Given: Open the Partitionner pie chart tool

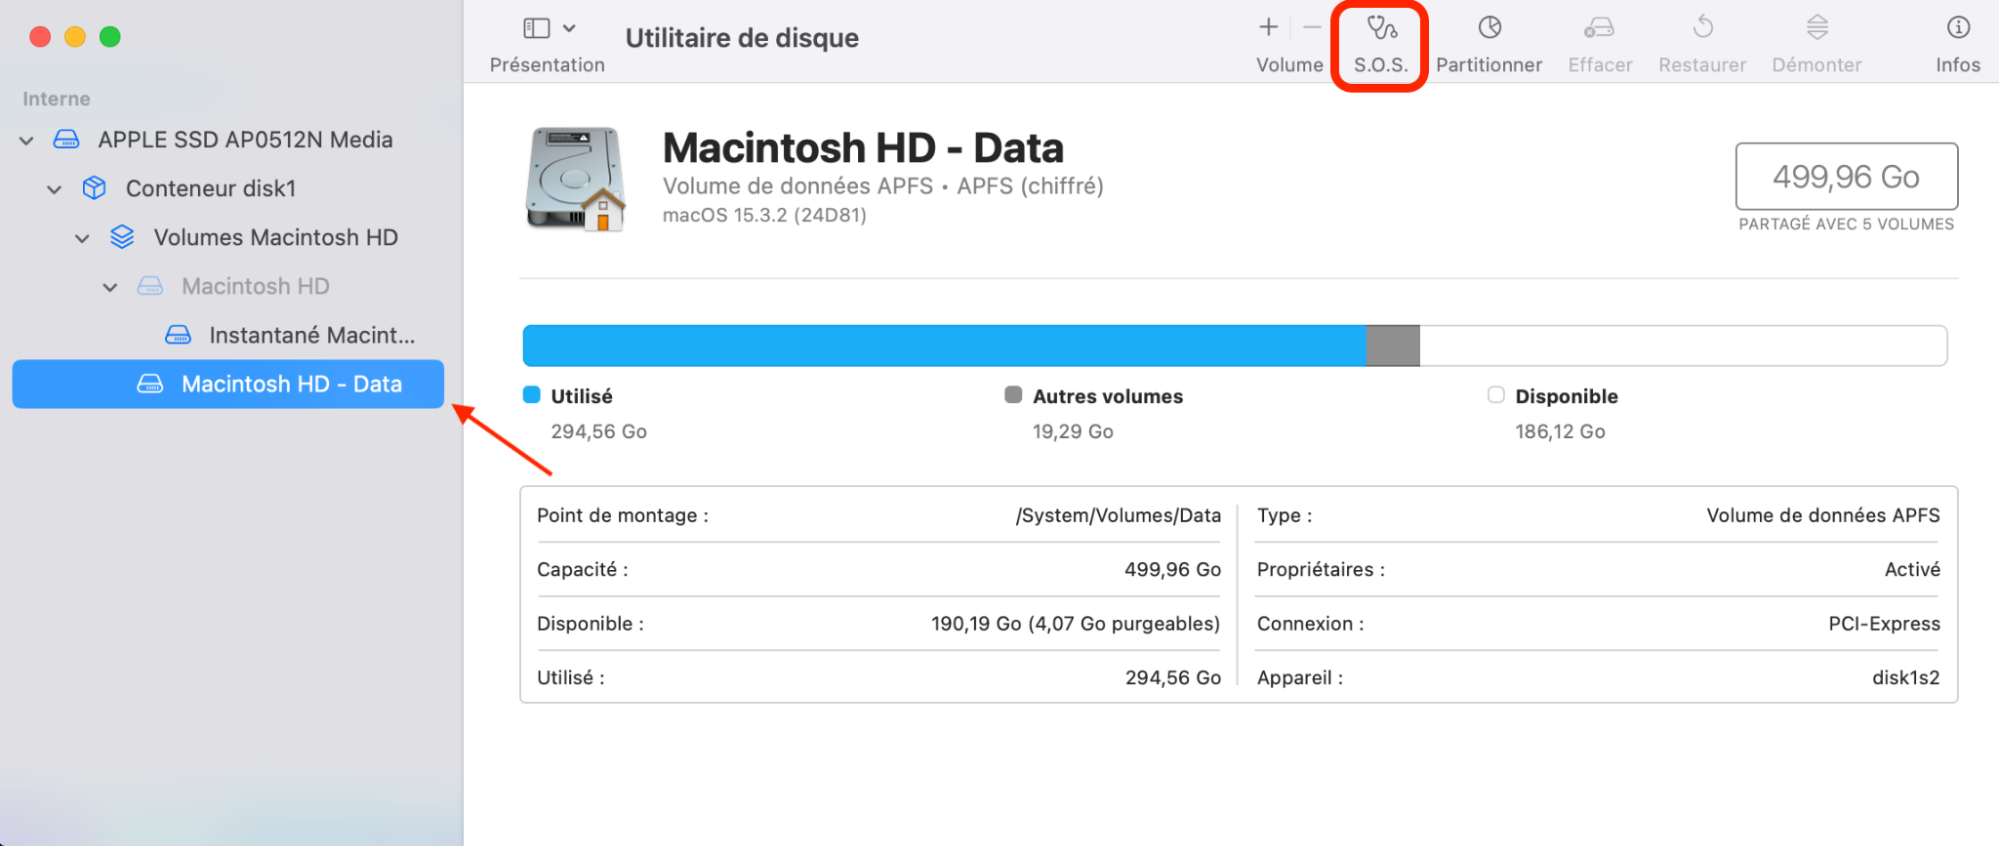Looking at the screenshot, I should [1490, 27].
